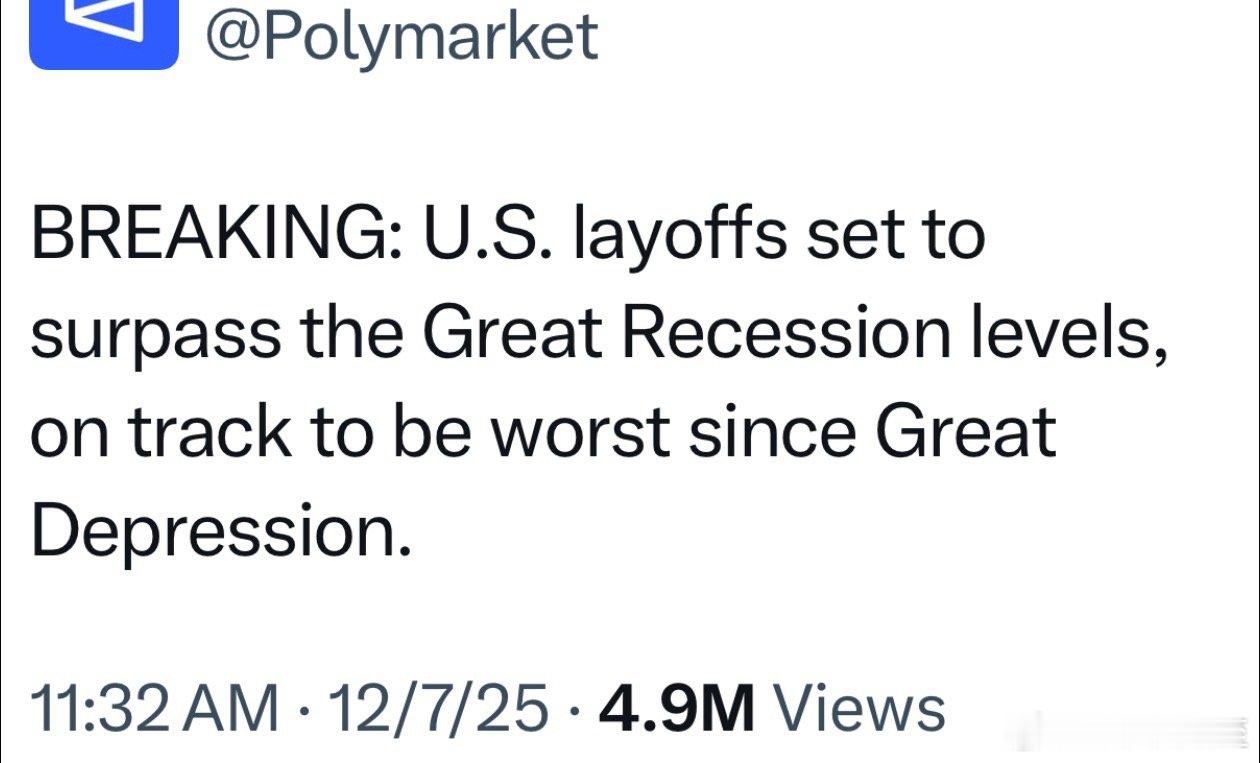This screenshot has width=1260, height=763.
Task: Click the faint watermark at bottom right
Action: point(1130,730)
